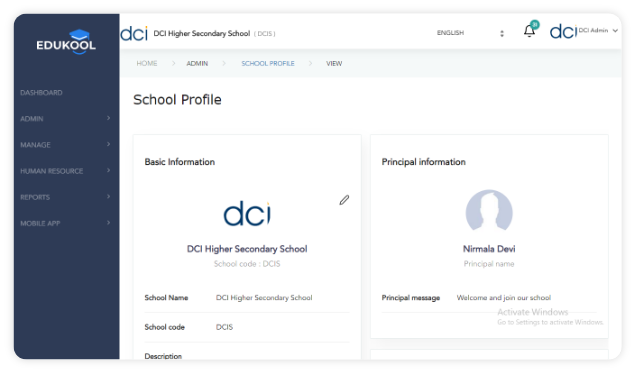Select Admin in the sidebar menu
This screenshot has width=635, height=373.
(32, 119)
